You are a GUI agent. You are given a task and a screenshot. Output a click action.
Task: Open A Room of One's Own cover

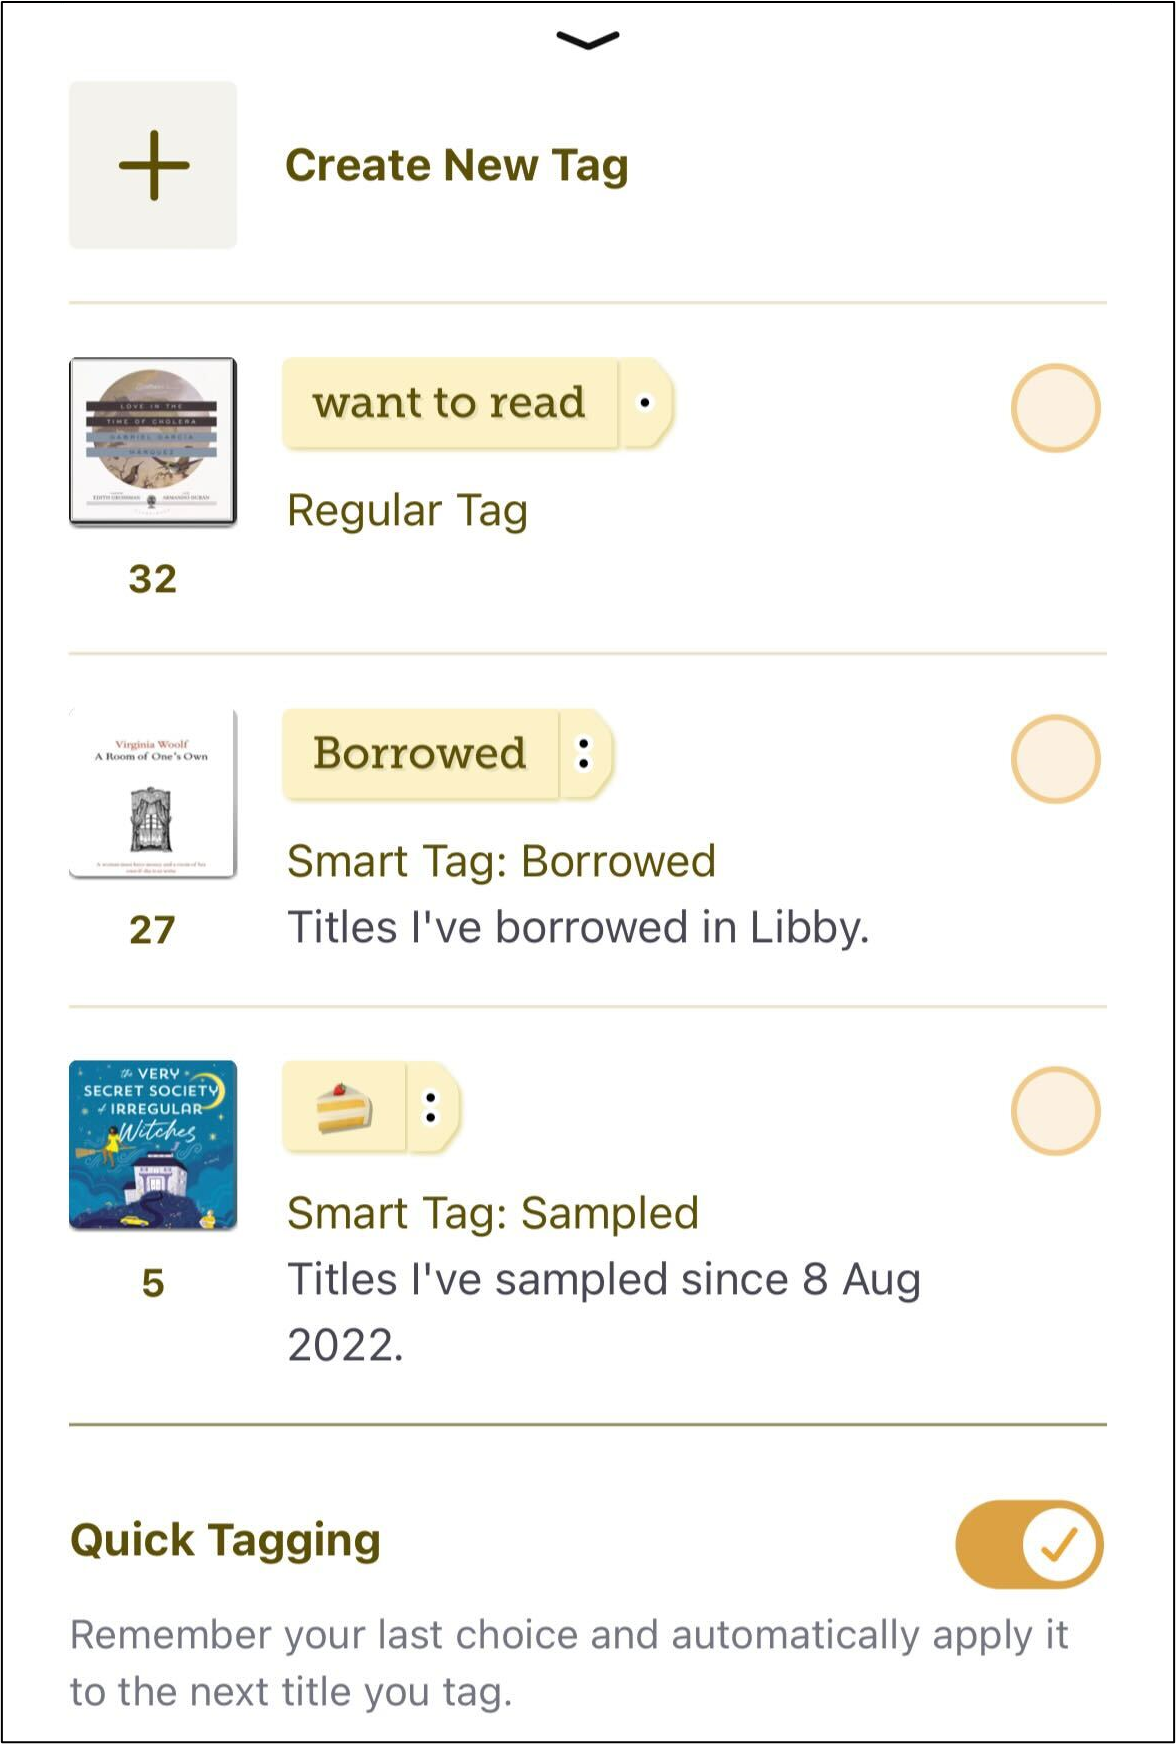153,794
